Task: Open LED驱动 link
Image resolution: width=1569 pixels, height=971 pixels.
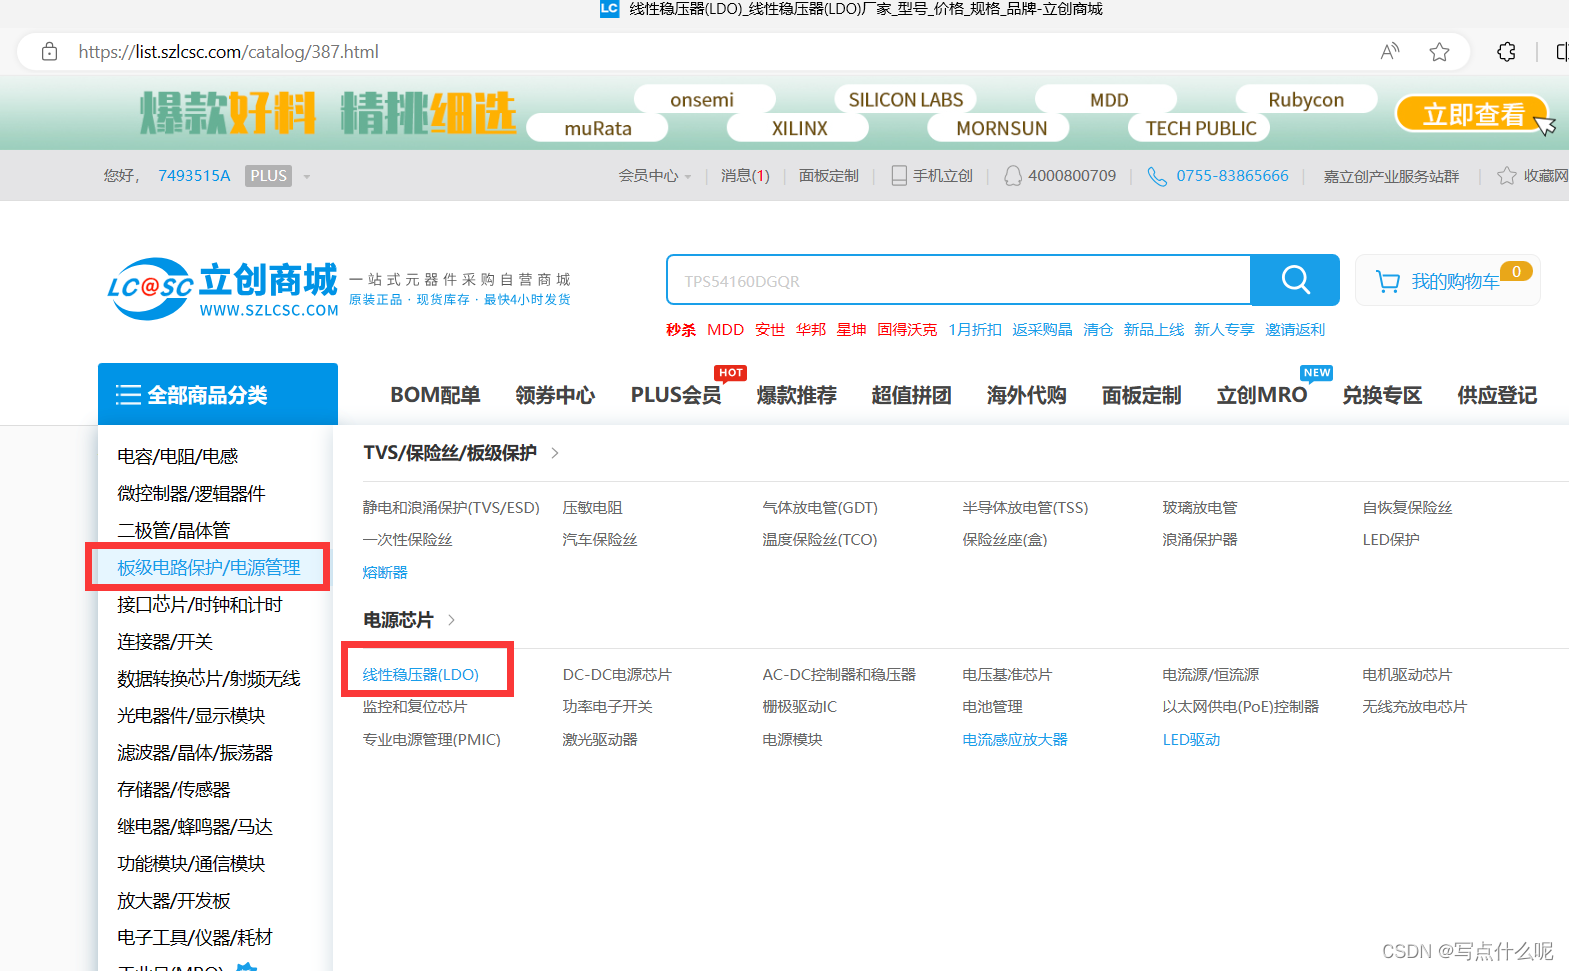Action: point(1191,740)
